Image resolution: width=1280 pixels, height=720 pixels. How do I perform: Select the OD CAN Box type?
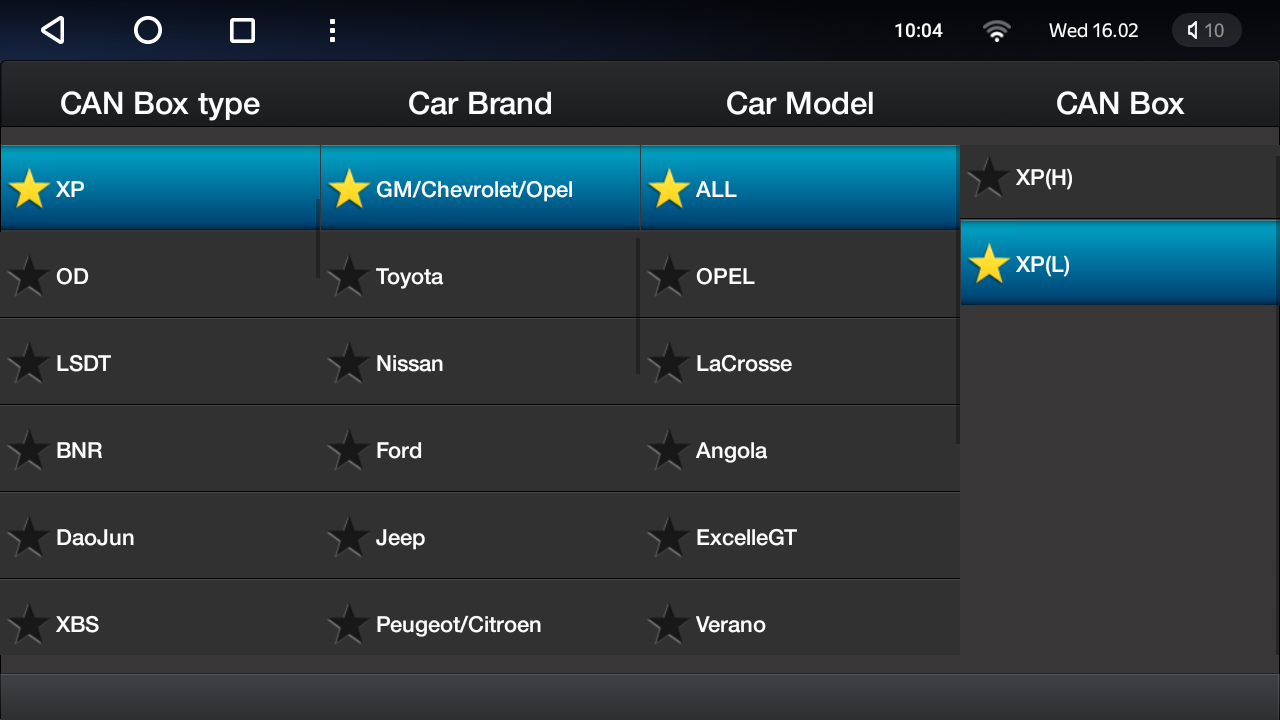pos(160,276)
